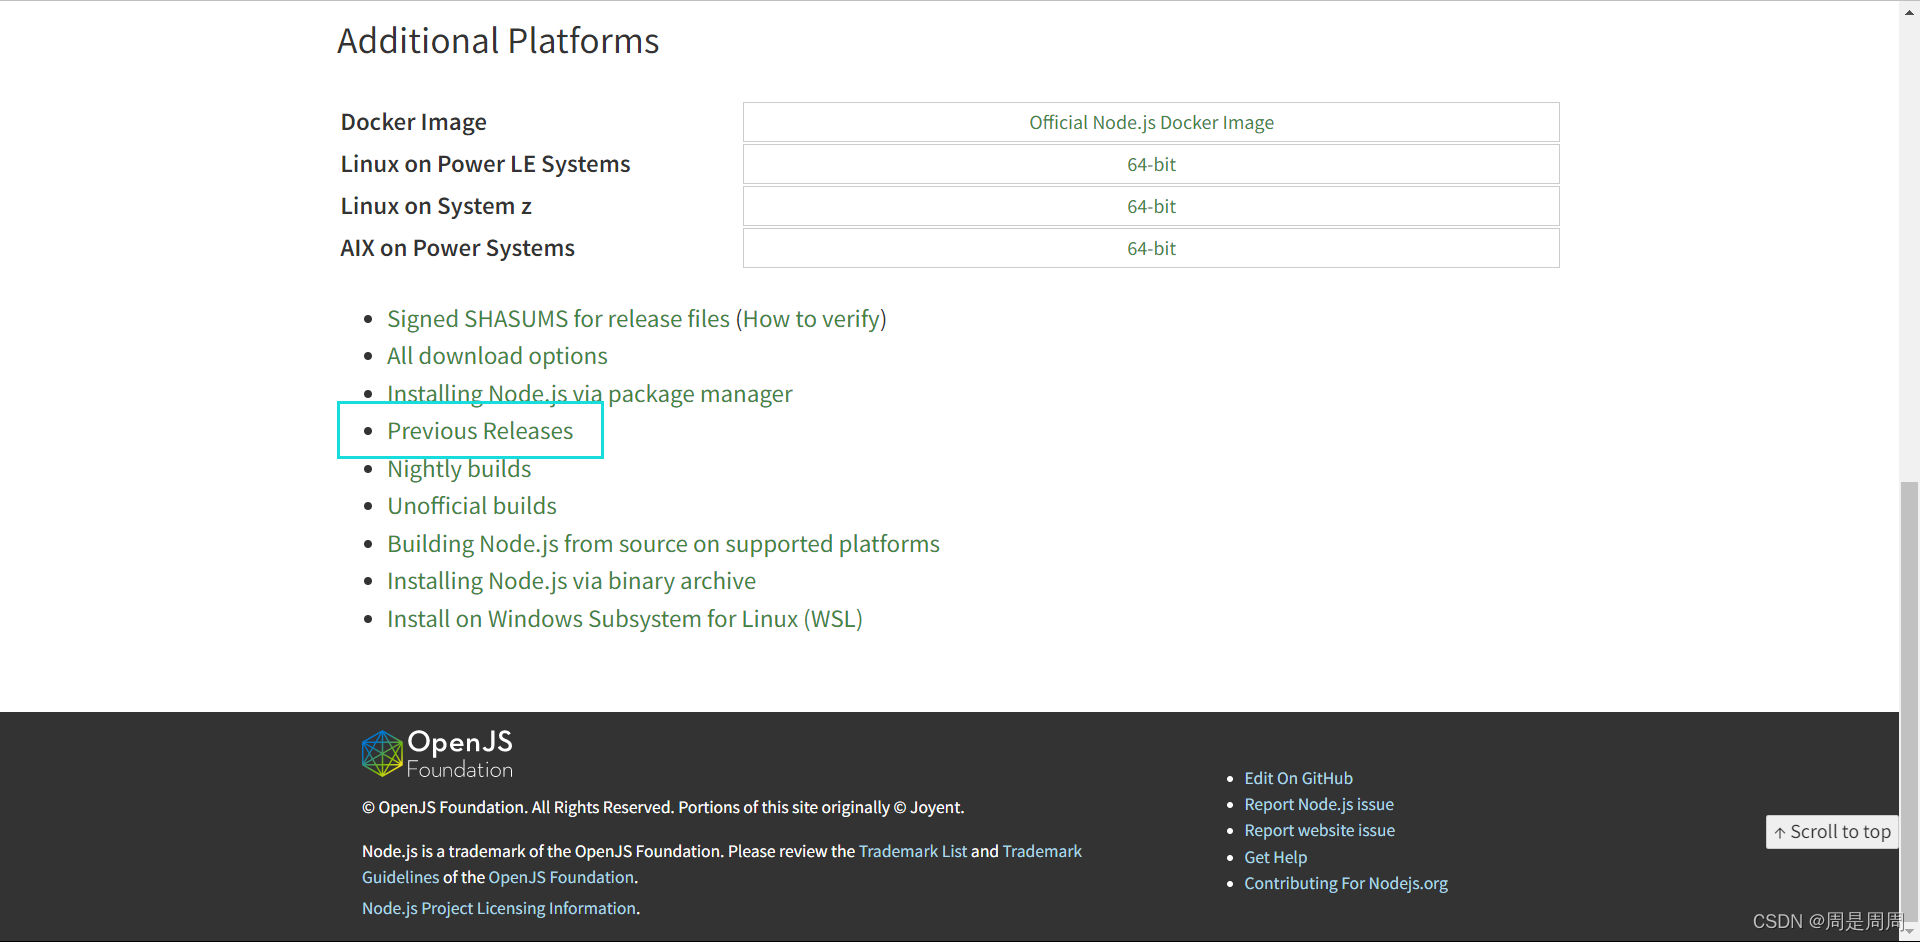Select the Linux on System z label
Viewport: 1920px width, 942px height.
(436, 206)
